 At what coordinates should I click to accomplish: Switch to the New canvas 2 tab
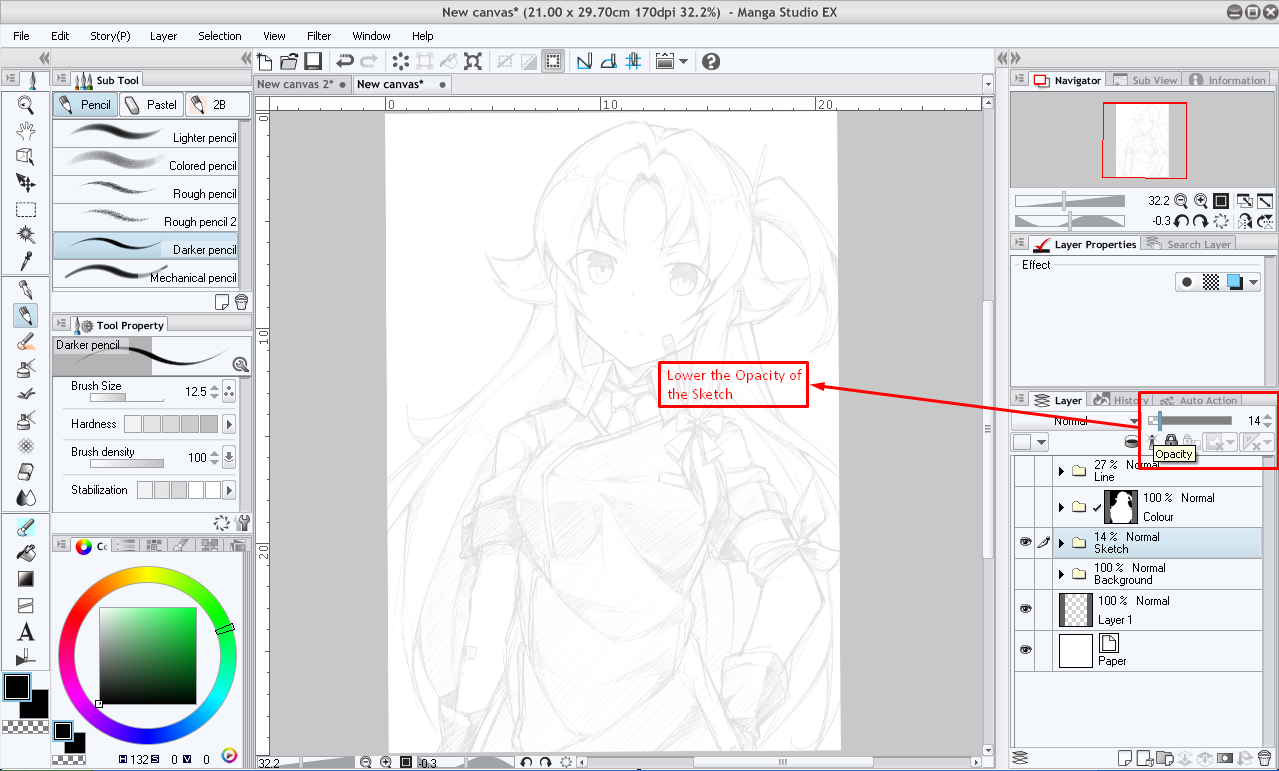click(x=297, y=84)
